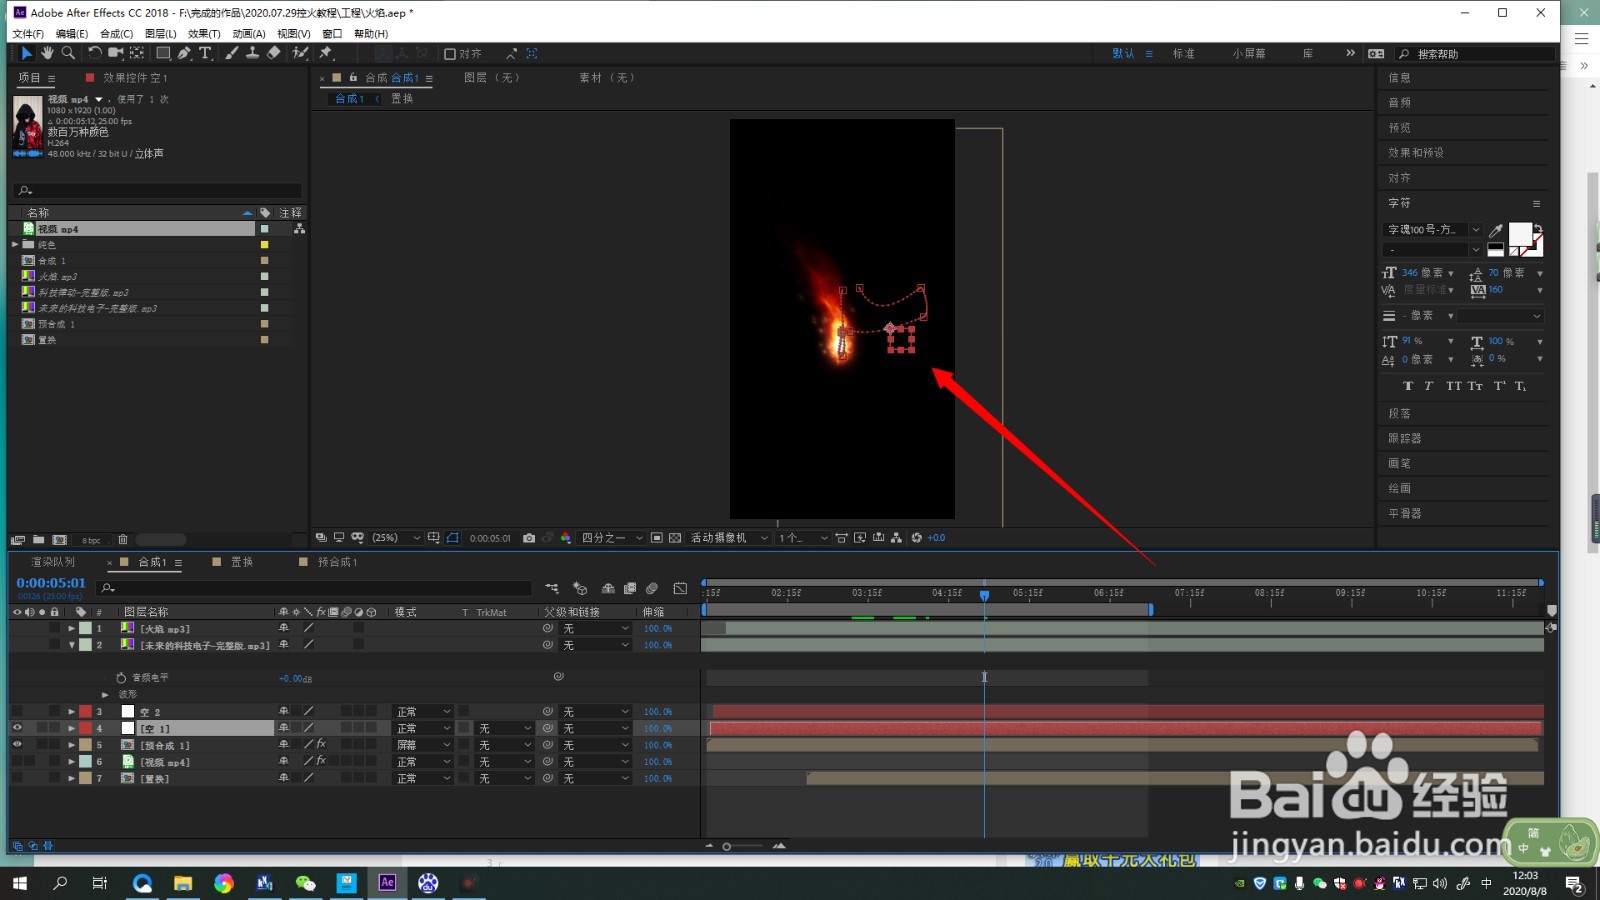This screenshot has height=900, width=1600.
Task: Select the Pan Behind anchor point tool
Action: click(x=138, y=53)
